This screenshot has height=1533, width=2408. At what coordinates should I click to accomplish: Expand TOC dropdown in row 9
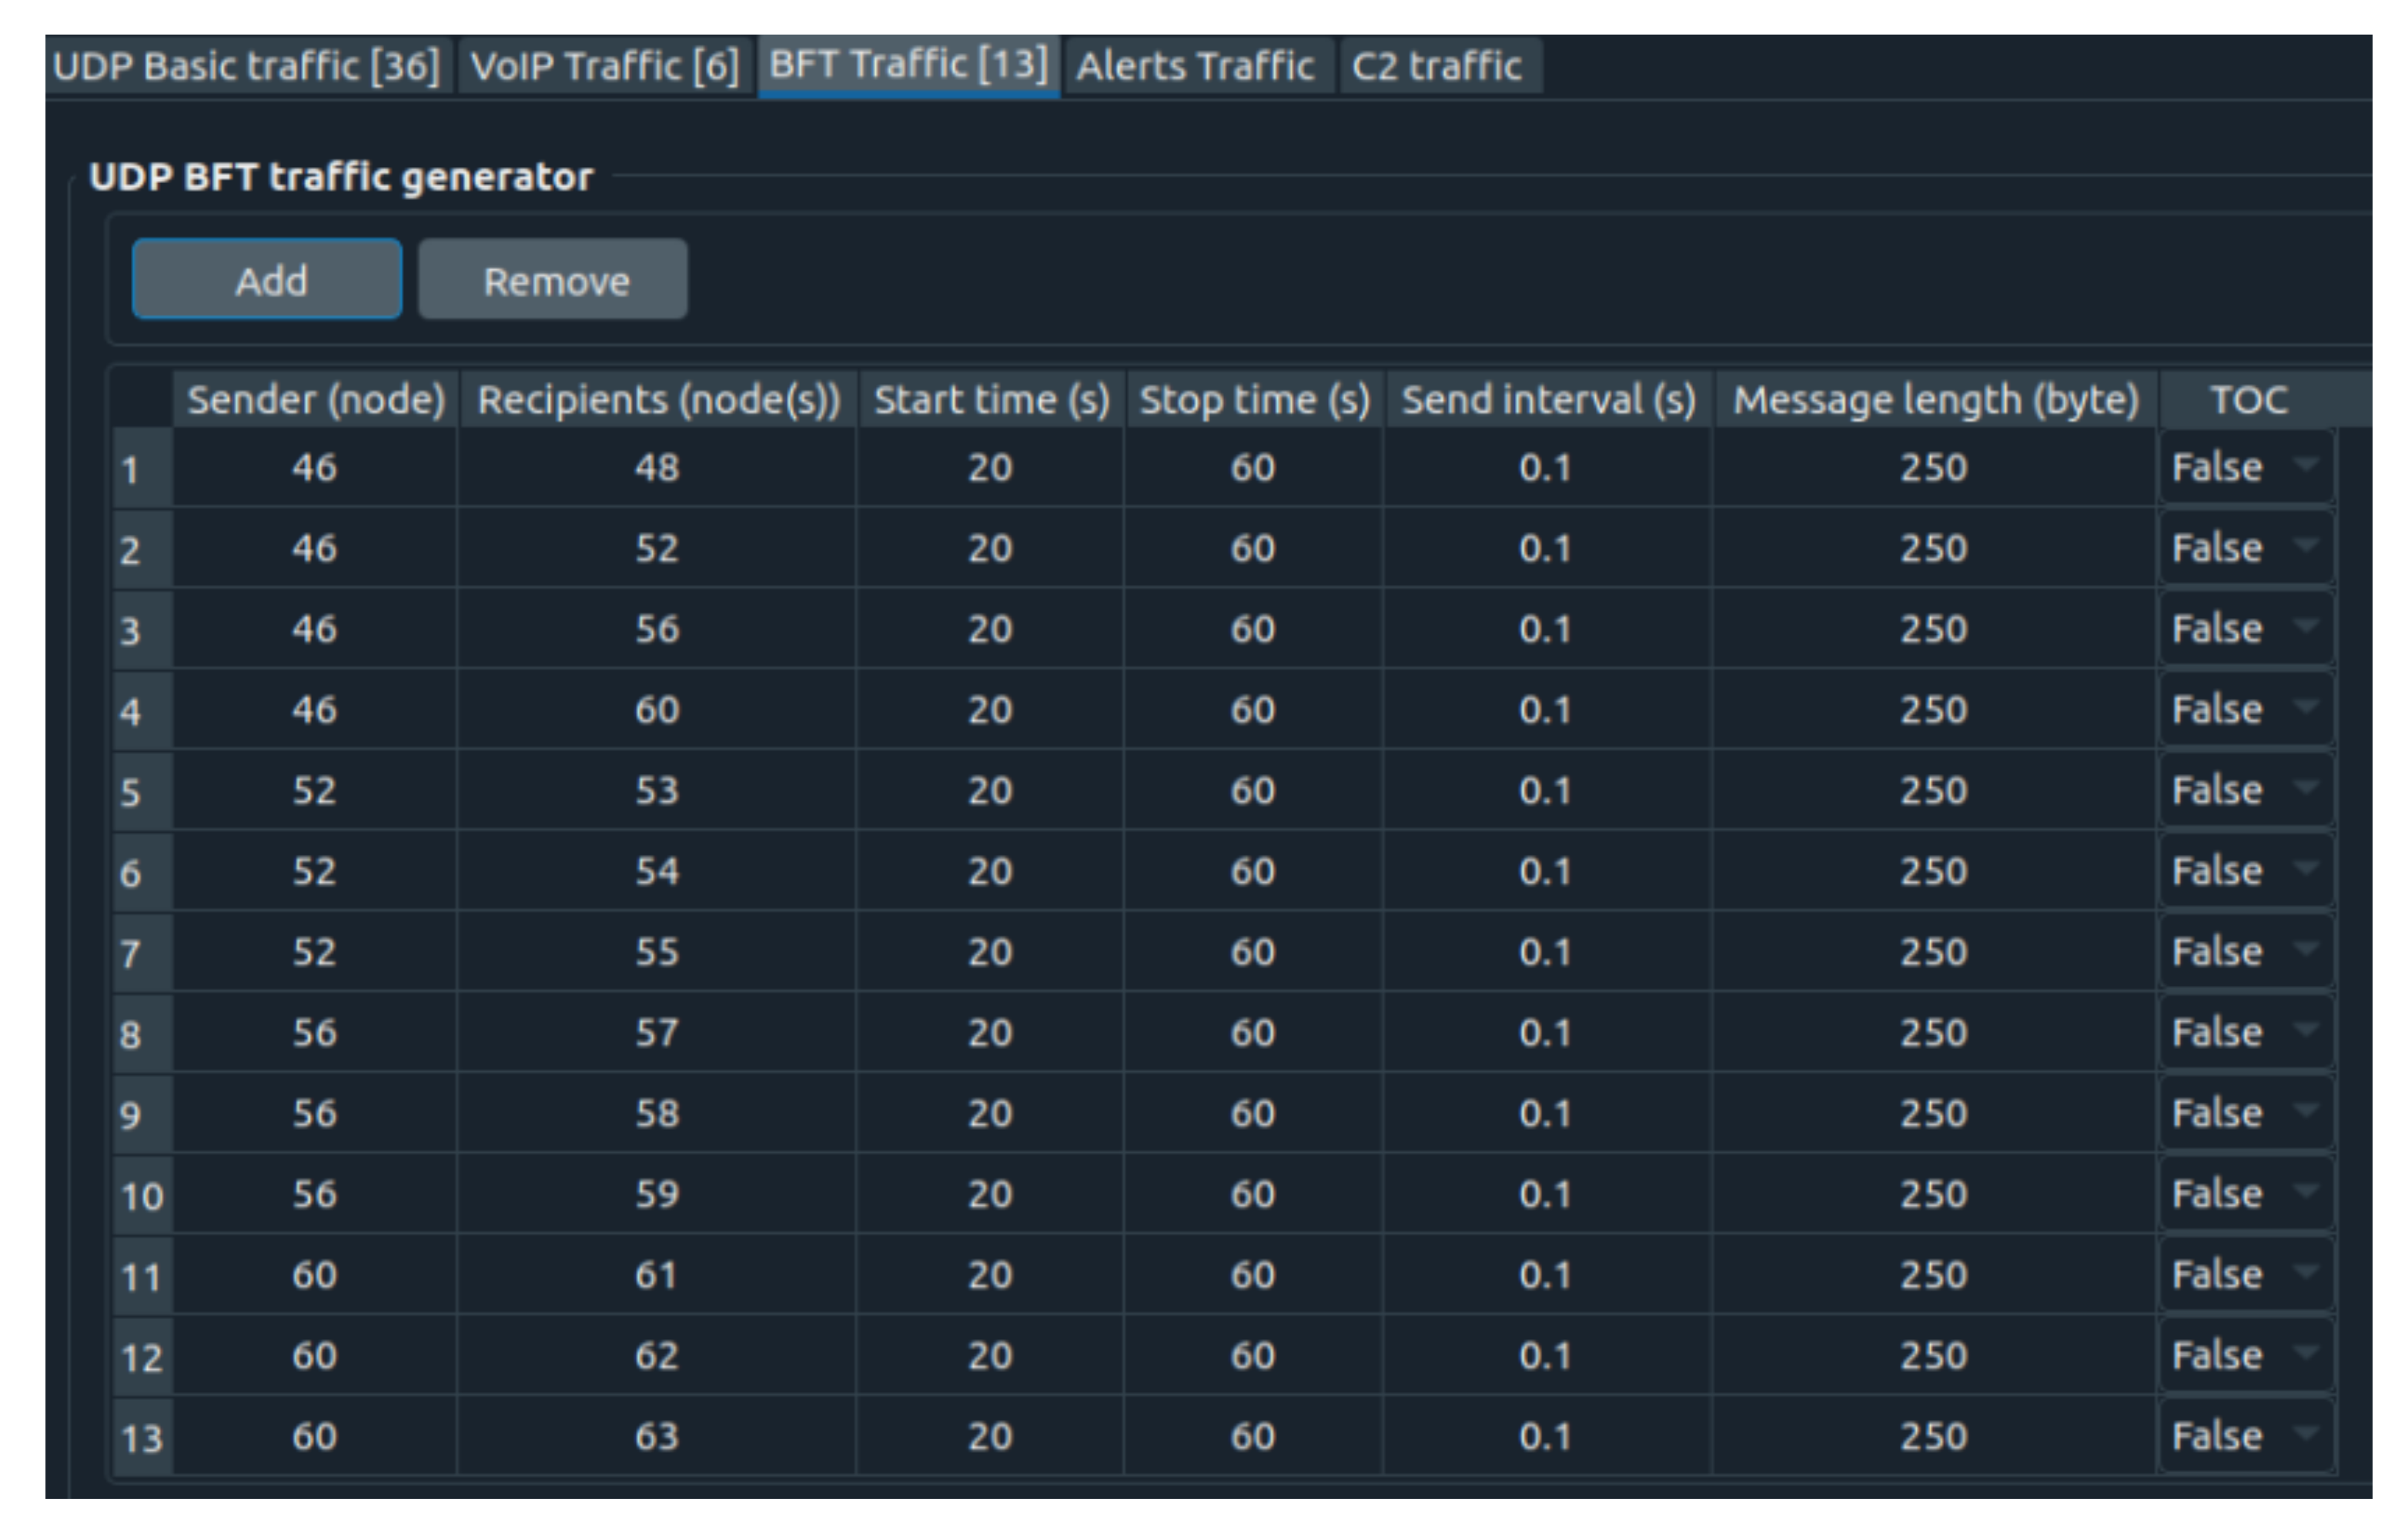(2245, 1113)
